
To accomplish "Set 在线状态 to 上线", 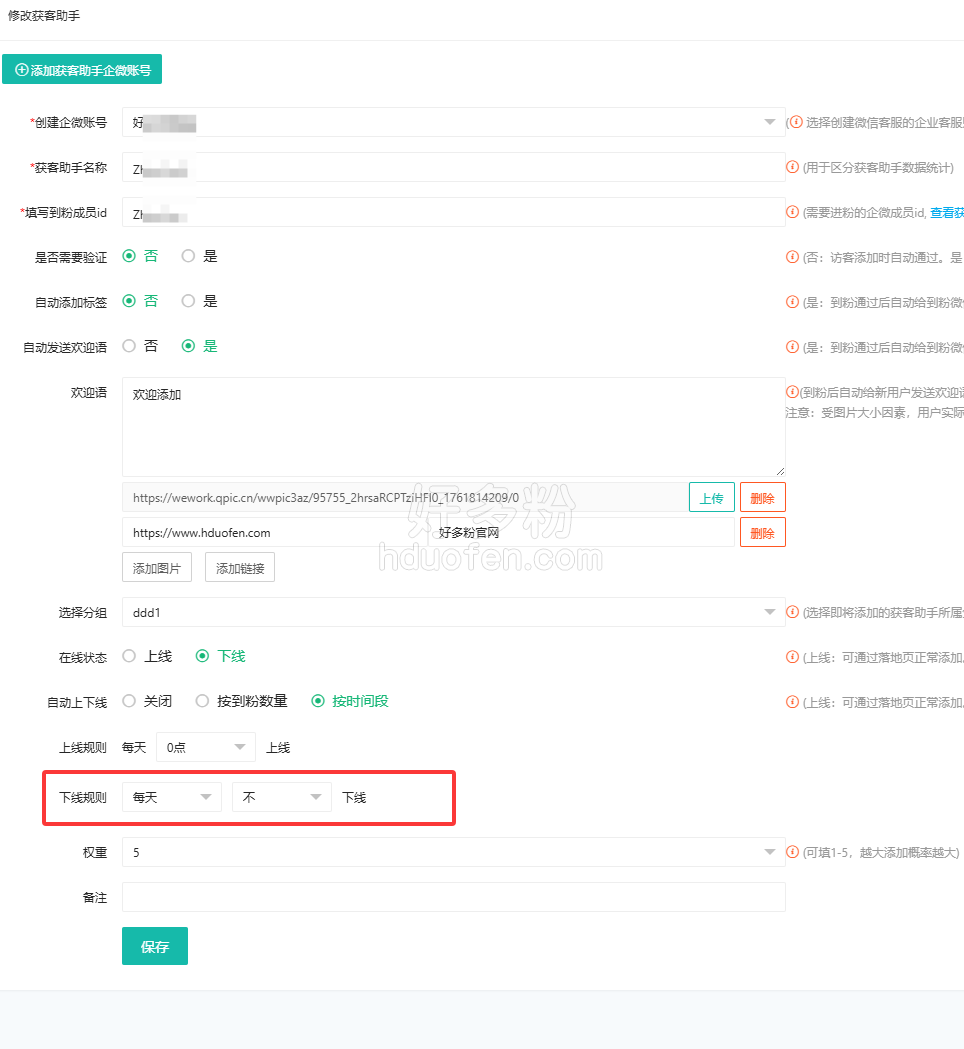I will point(129,656).
